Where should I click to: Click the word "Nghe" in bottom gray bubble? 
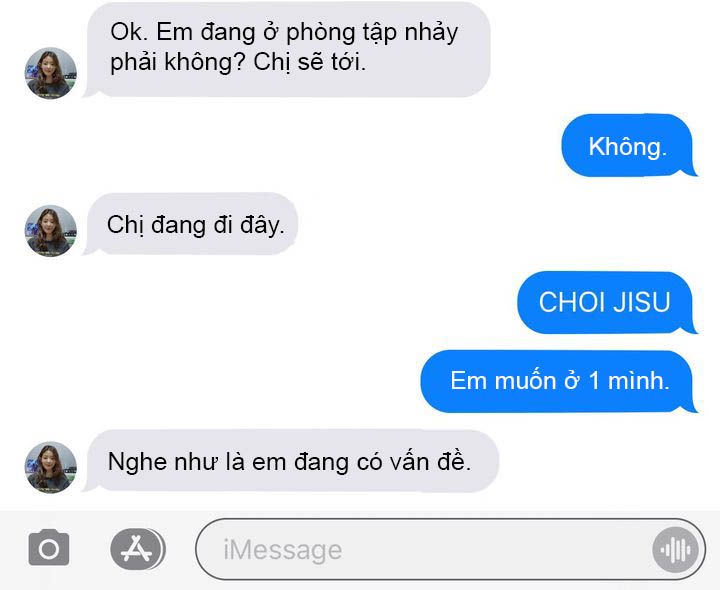click(x=137, y=462)
